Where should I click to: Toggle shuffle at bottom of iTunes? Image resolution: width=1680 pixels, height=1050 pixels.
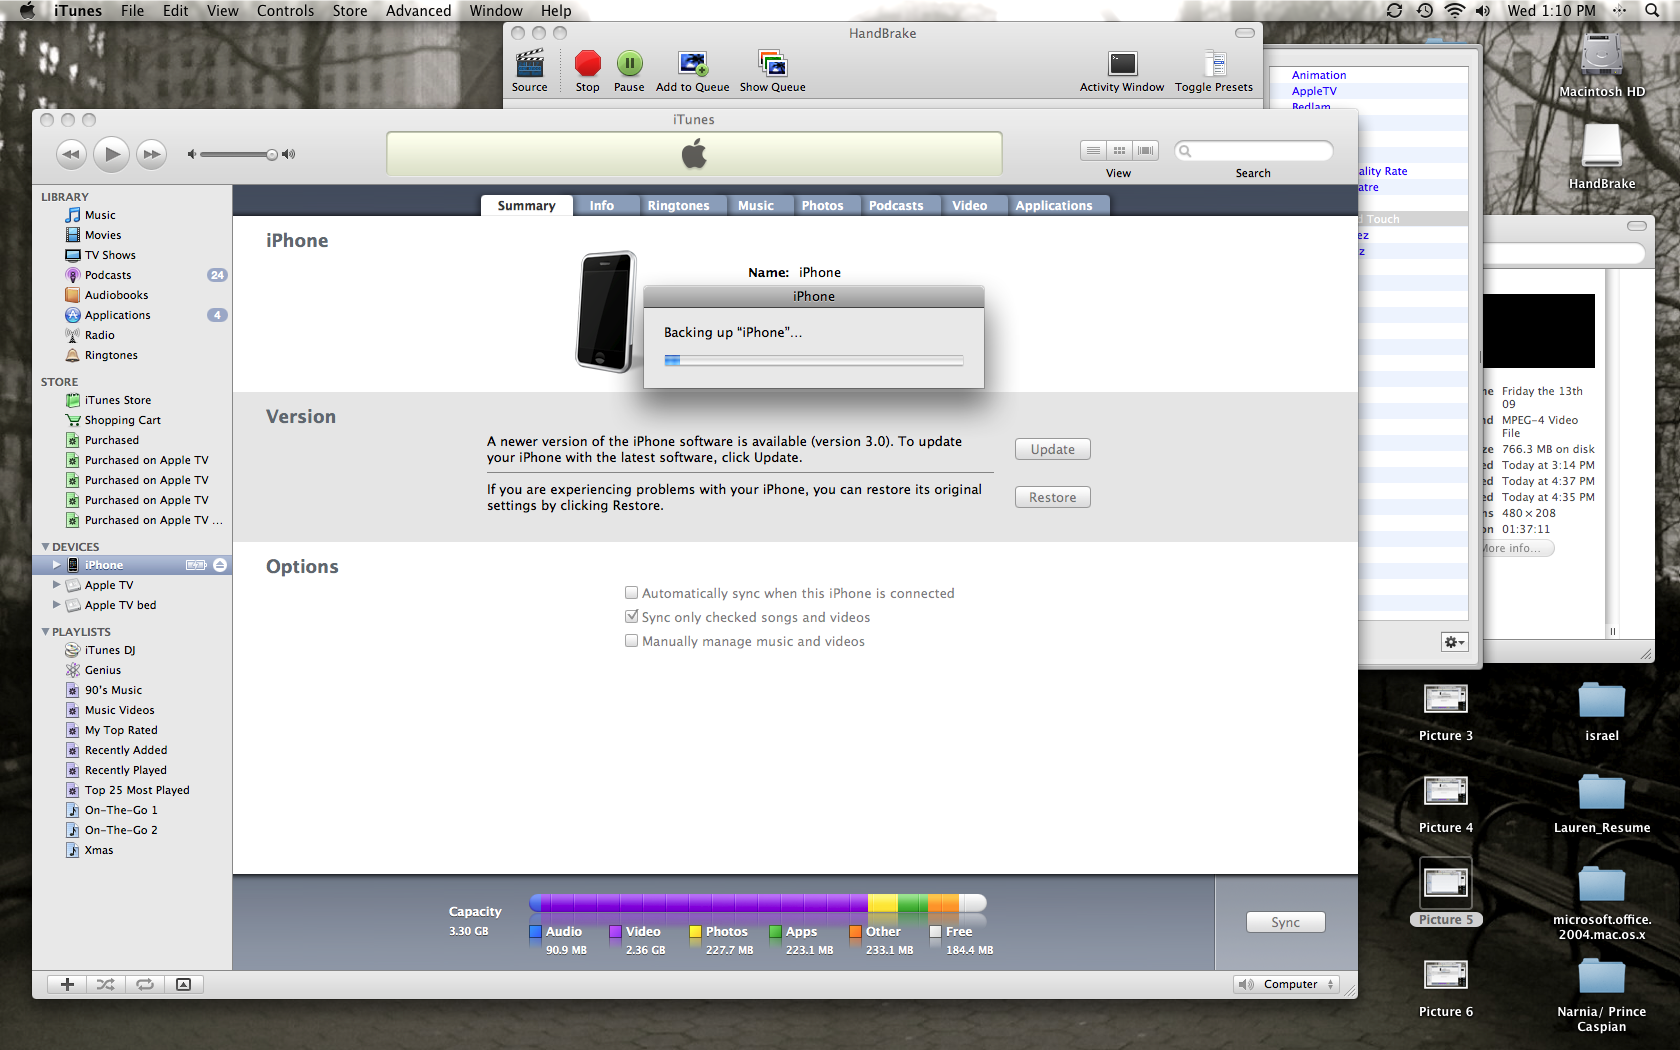(x=106, y=984)
